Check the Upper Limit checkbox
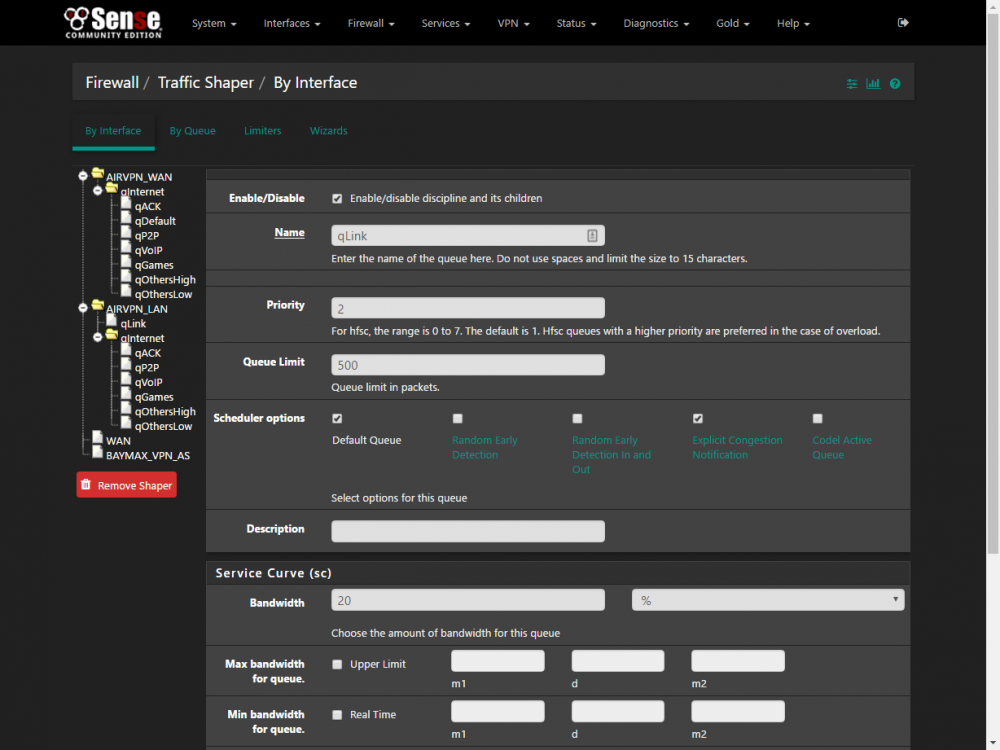 pyautogui.click(x=337, y=665)
